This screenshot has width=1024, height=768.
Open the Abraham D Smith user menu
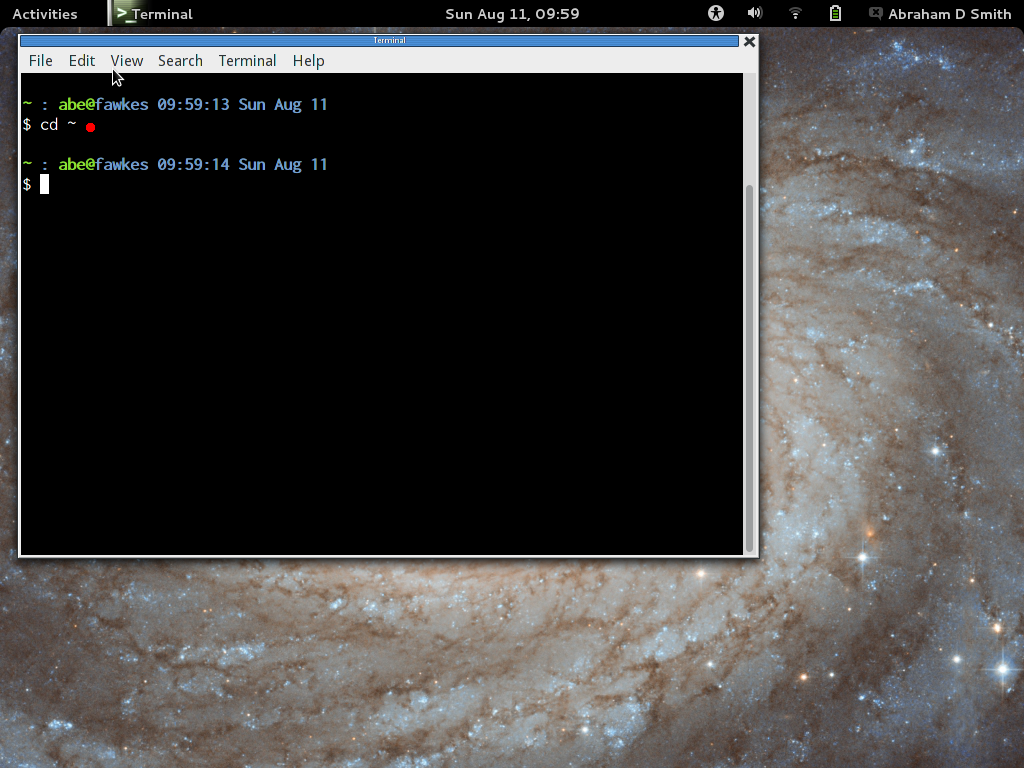940,14
